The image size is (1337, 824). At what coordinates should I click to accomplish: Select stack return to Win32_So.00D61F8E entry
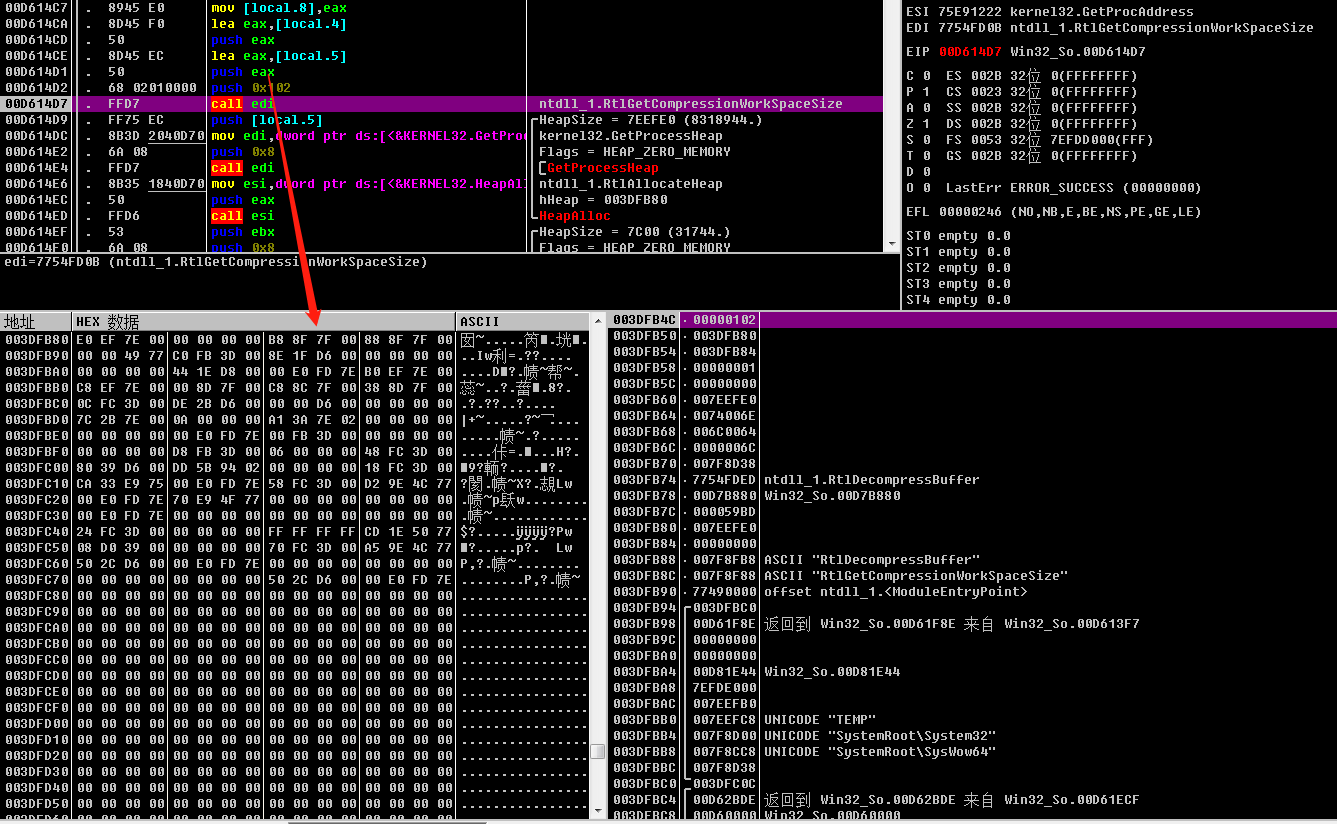point(951,624)
